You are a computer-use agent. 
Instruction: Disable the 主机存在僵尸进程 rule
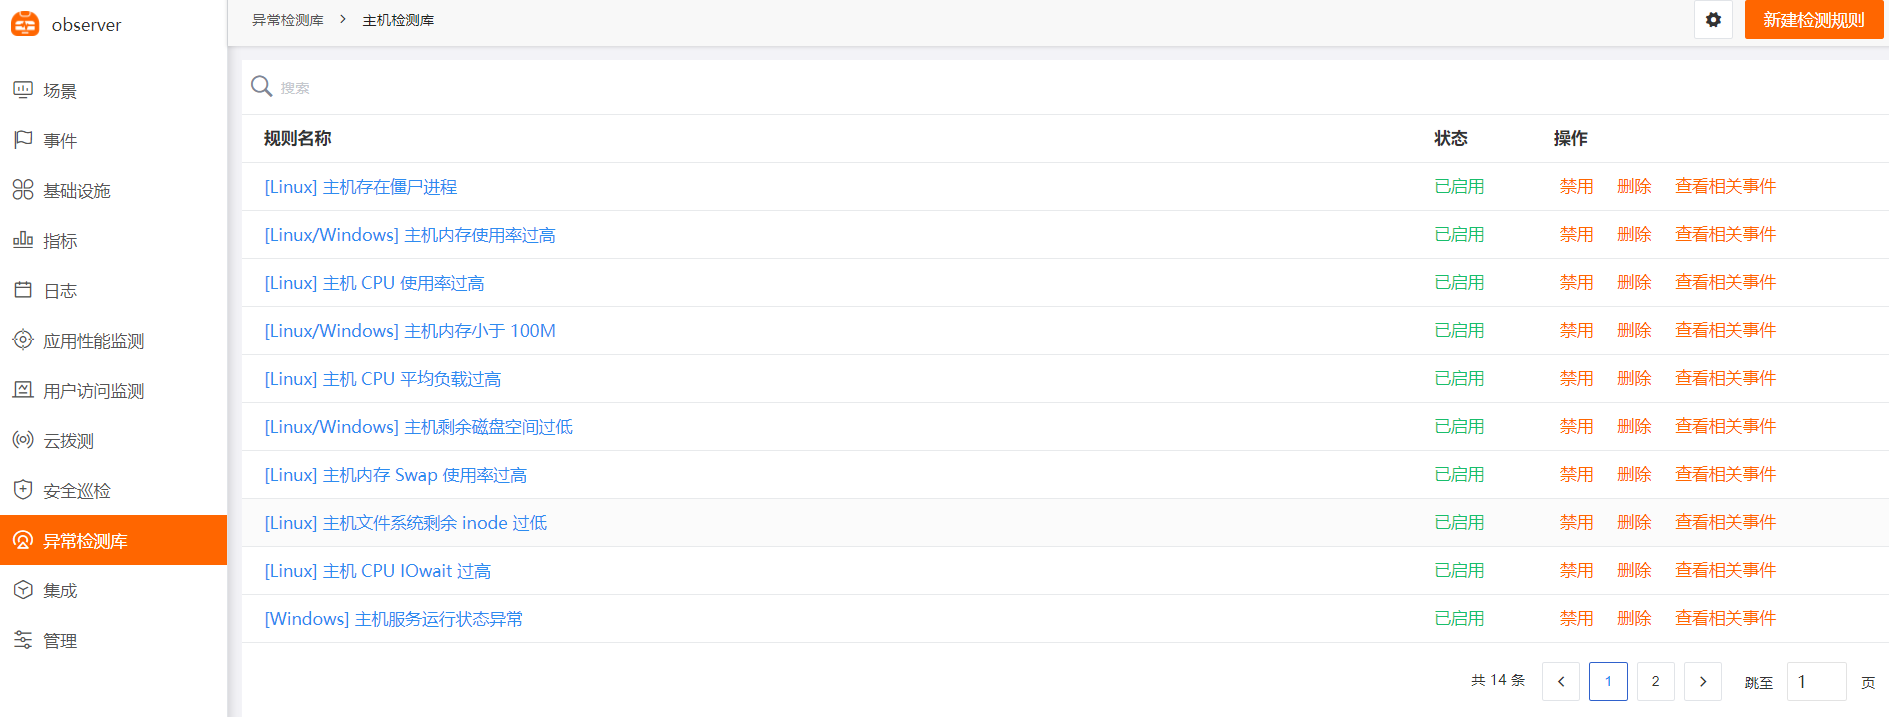coord(1576,187)
